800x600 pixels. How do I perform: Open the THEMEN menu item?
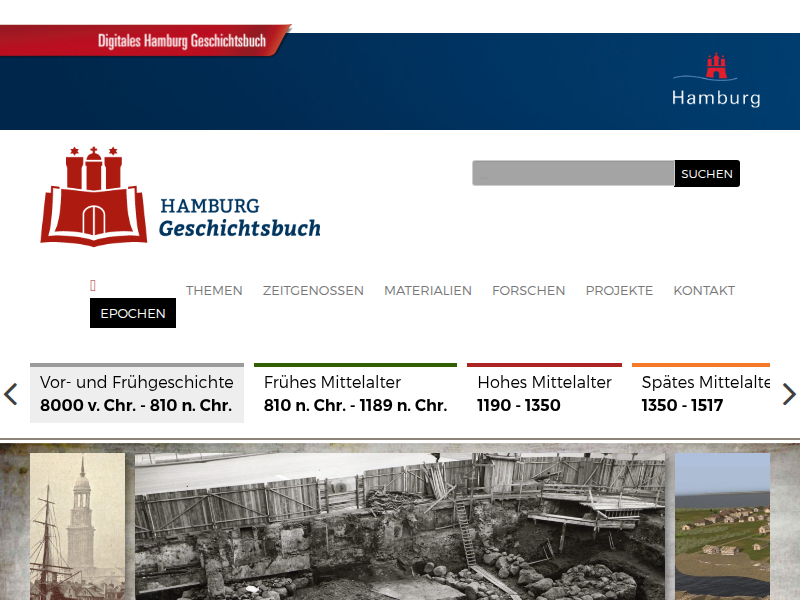[214, 290]
